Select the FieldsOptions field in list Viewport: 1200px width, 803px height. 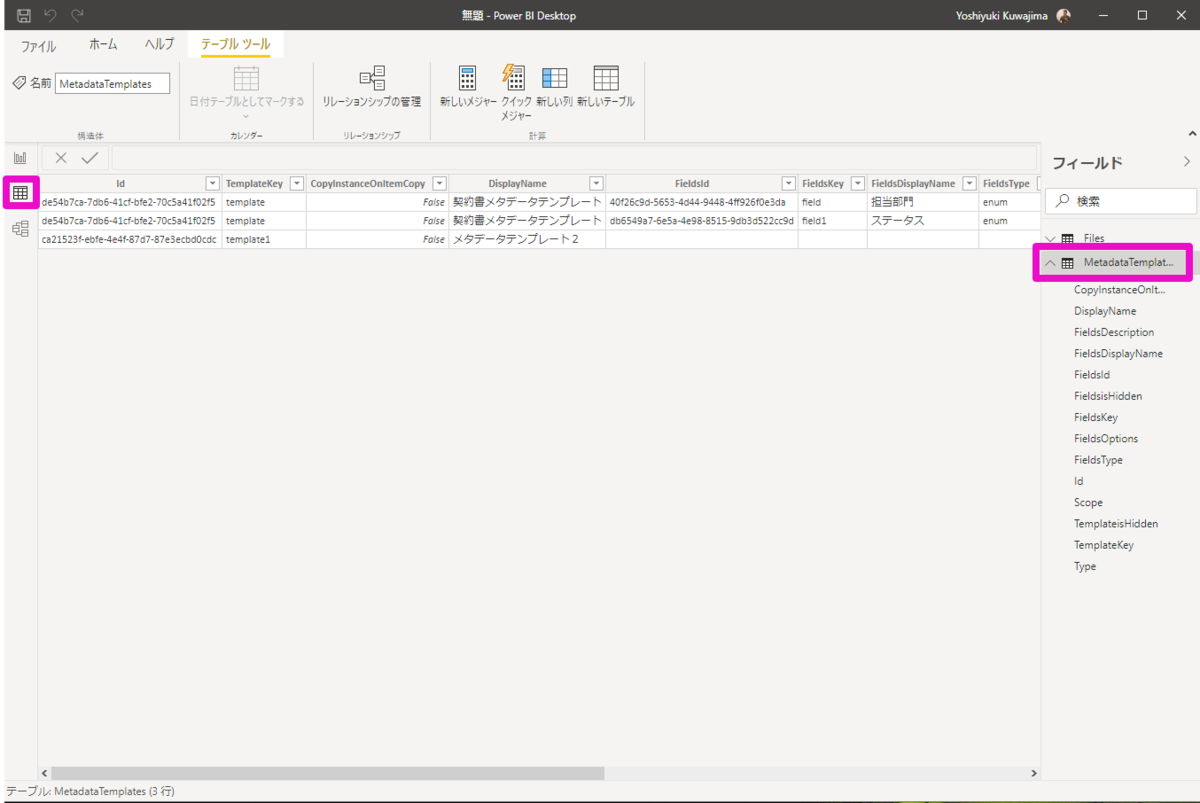pos(1106,439)
